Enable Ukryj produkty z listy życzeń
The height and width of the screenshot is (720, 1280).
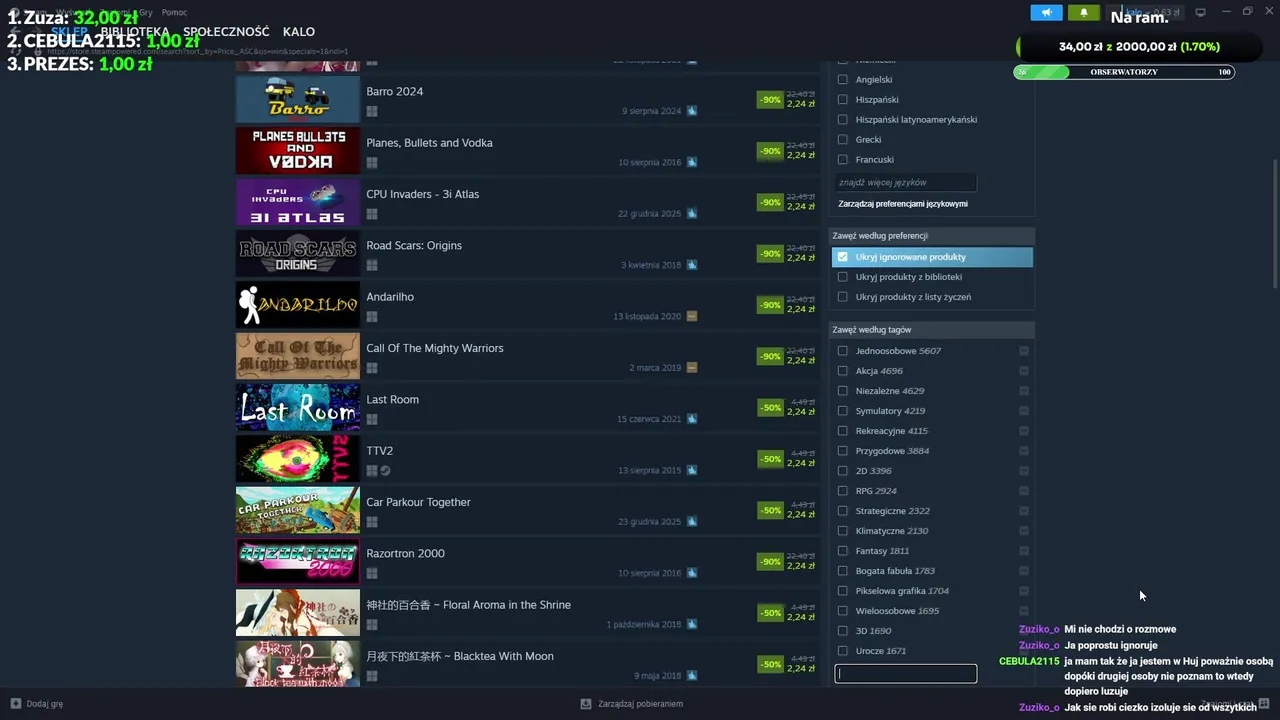(843, 297)
